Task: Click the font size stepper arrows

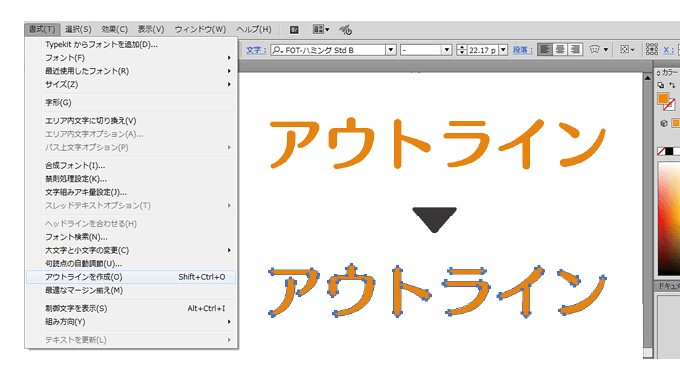Action: click(462, 50)
